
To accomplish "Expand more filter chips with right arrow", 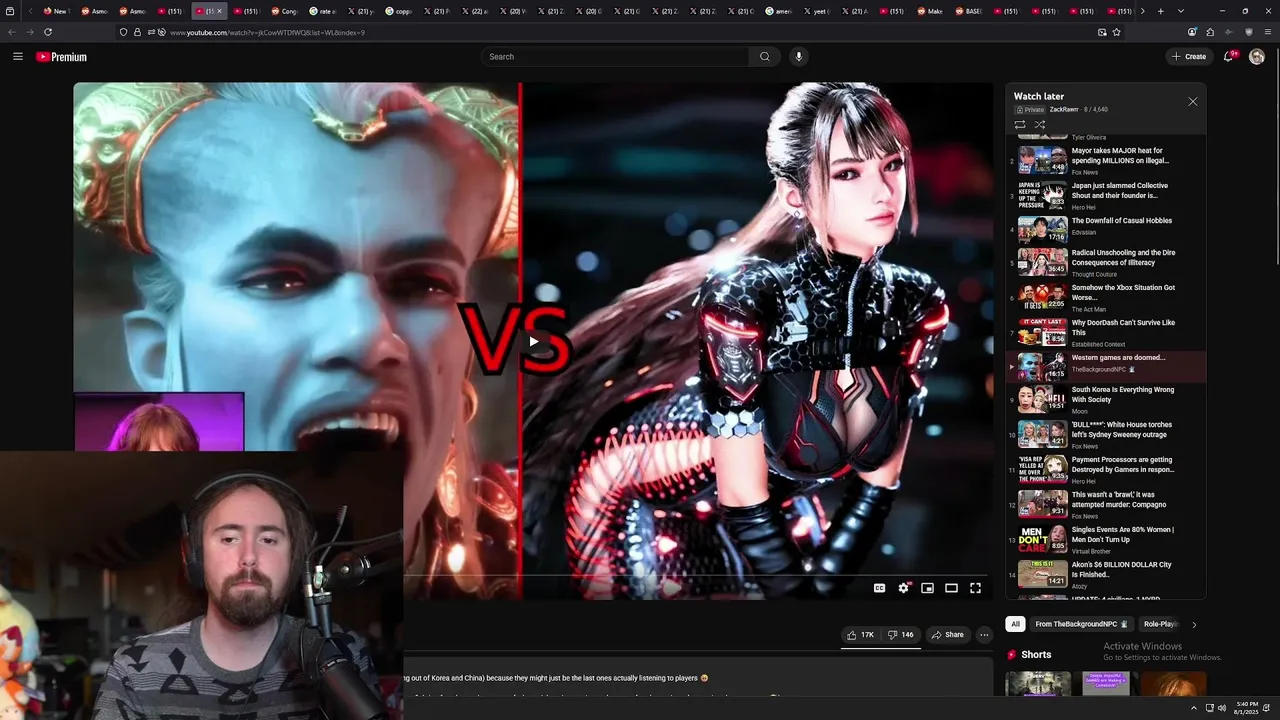I will [x=1193, y=625].
